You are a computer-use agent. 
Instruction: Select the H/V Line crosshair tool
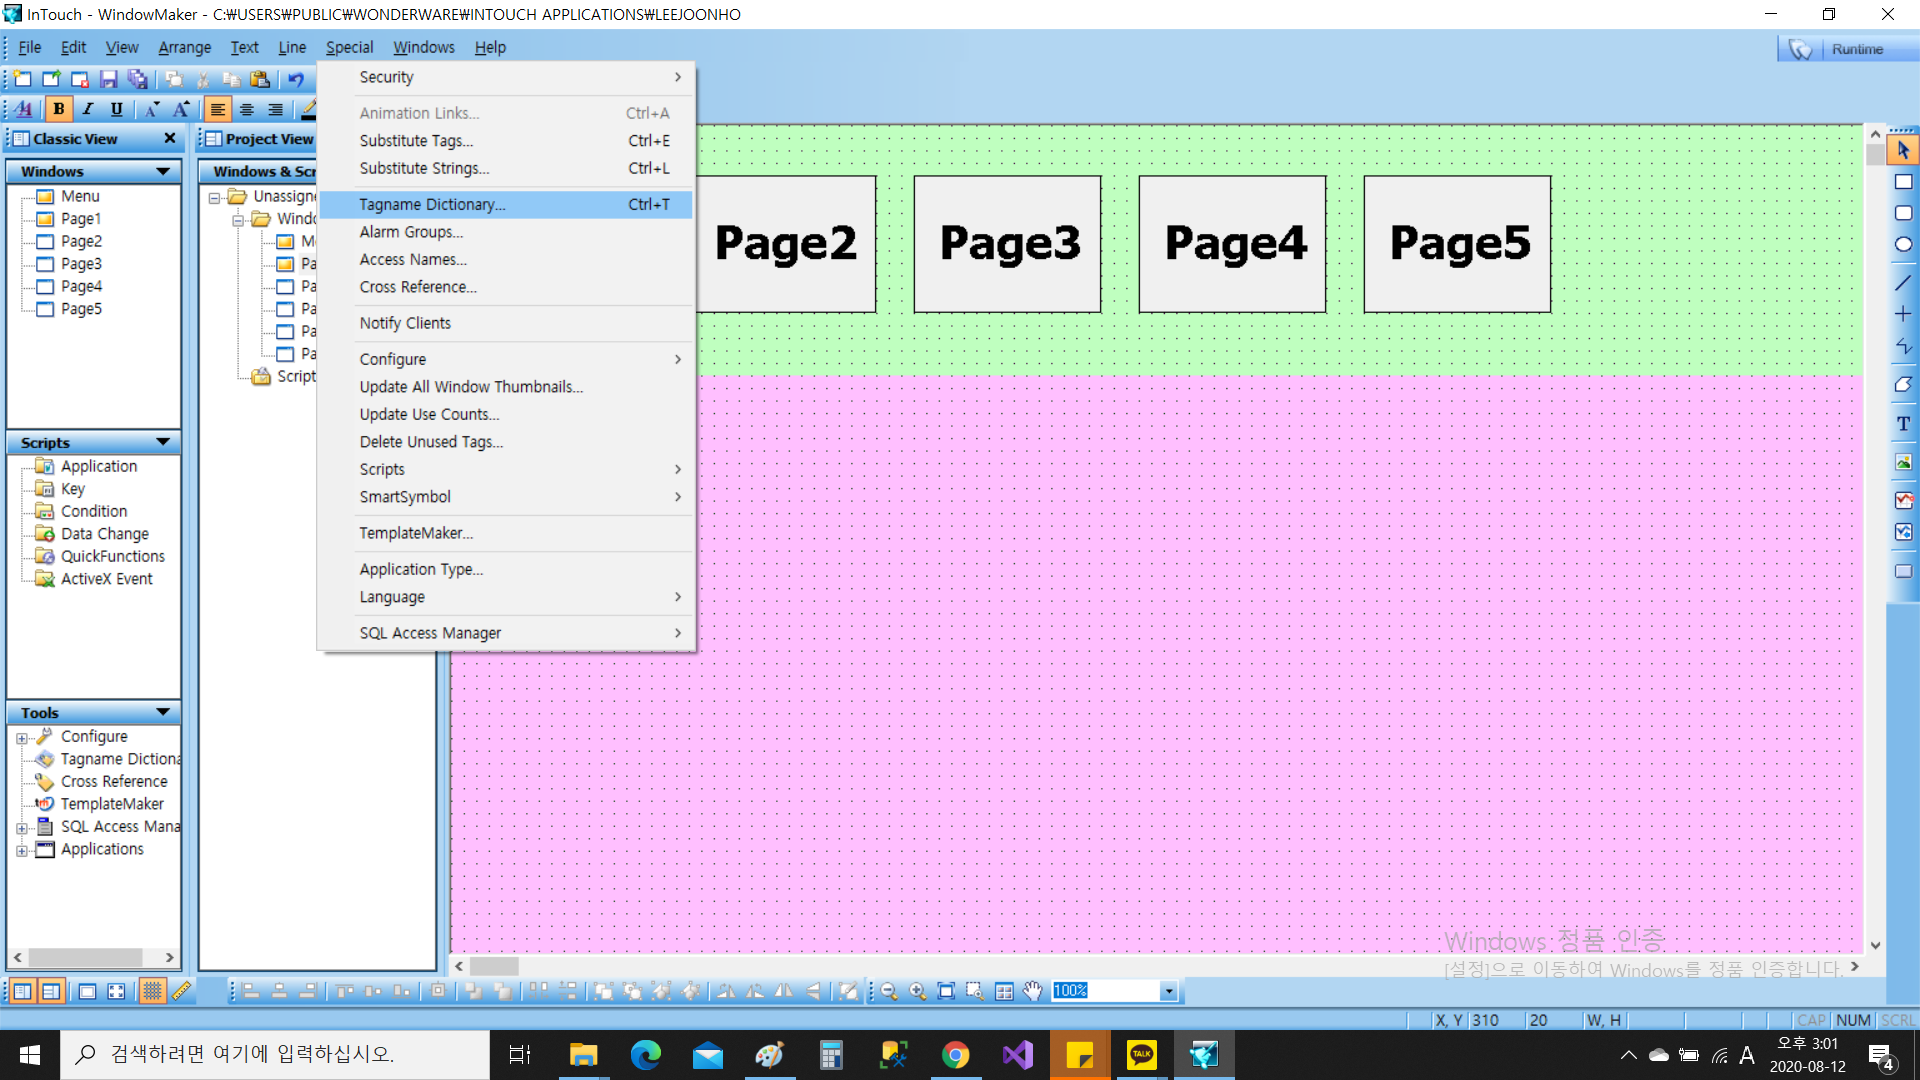(x=1903, y=314)
